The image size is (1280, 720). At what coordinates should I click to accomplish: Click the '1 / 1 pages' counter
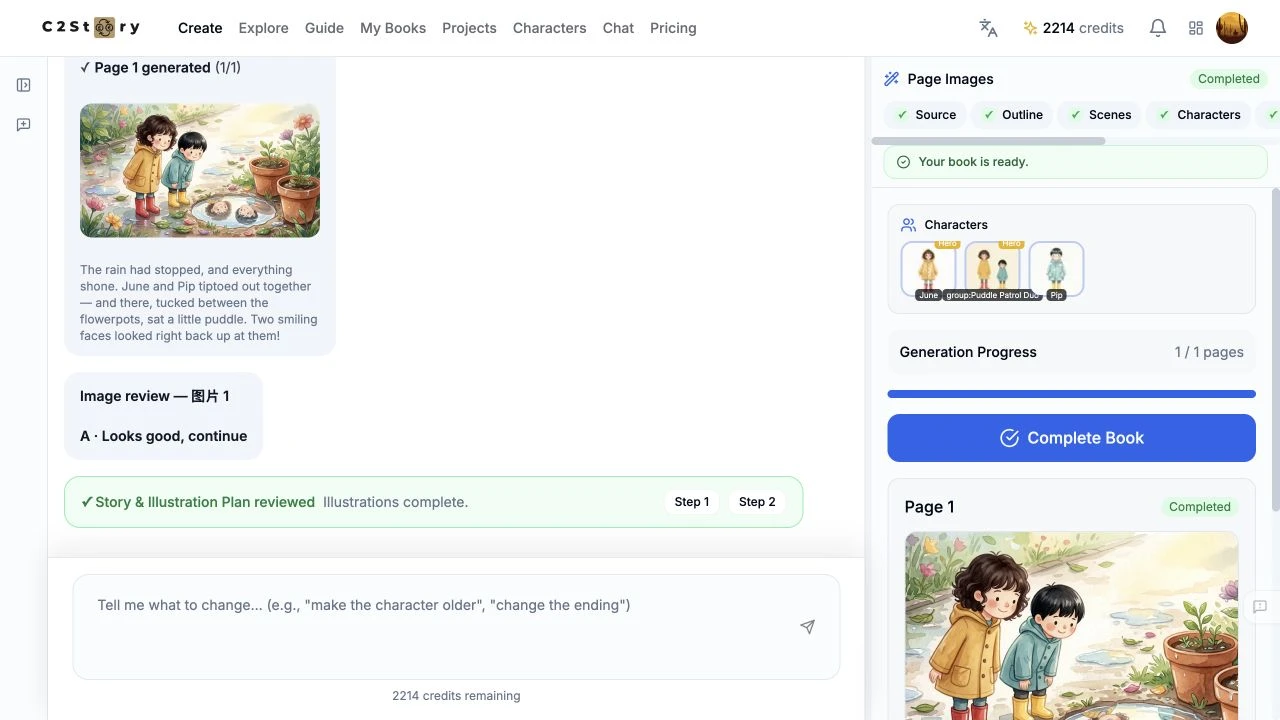[x=1209, y=352]
